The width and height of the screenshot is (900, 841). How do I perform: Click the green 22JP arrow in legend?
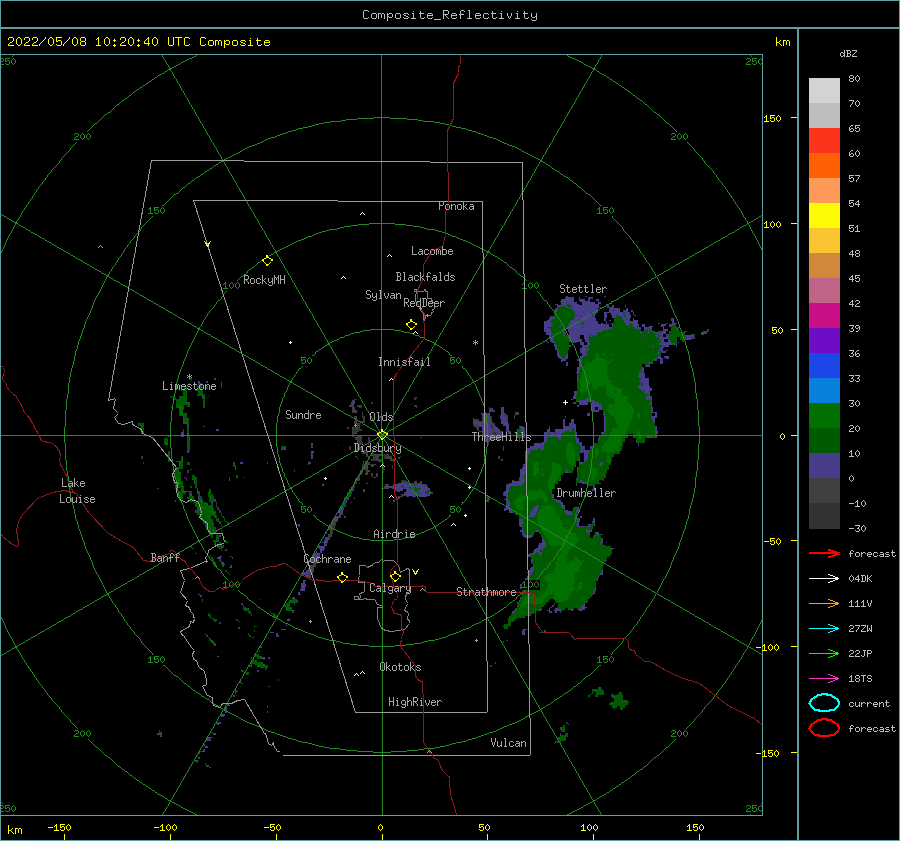coord(824,653)
